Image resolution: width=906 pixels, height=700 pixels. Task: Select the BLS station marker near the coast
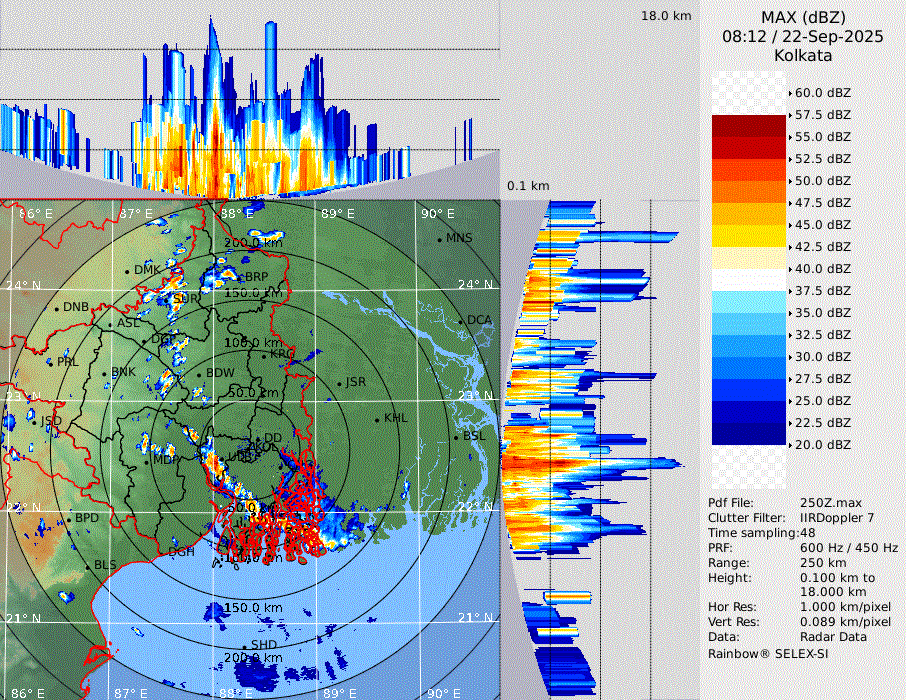pos(87,566)
